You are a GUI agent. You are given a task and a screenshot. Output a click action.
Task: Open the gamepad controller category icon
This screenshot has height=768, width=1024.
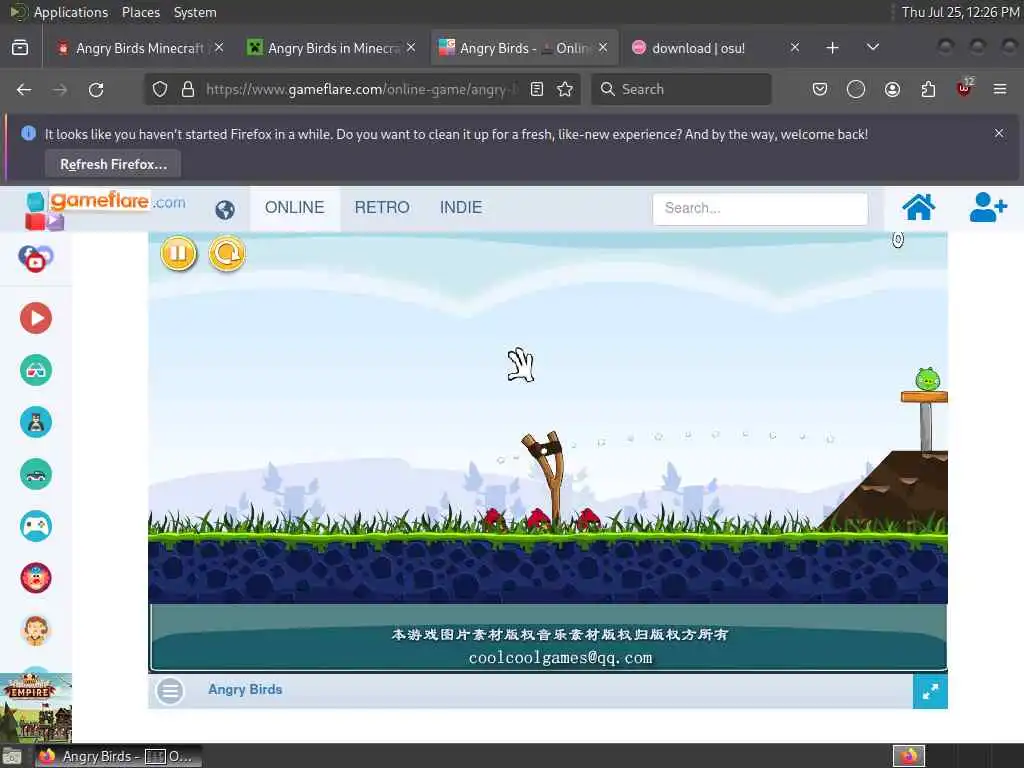coord(36,526)
